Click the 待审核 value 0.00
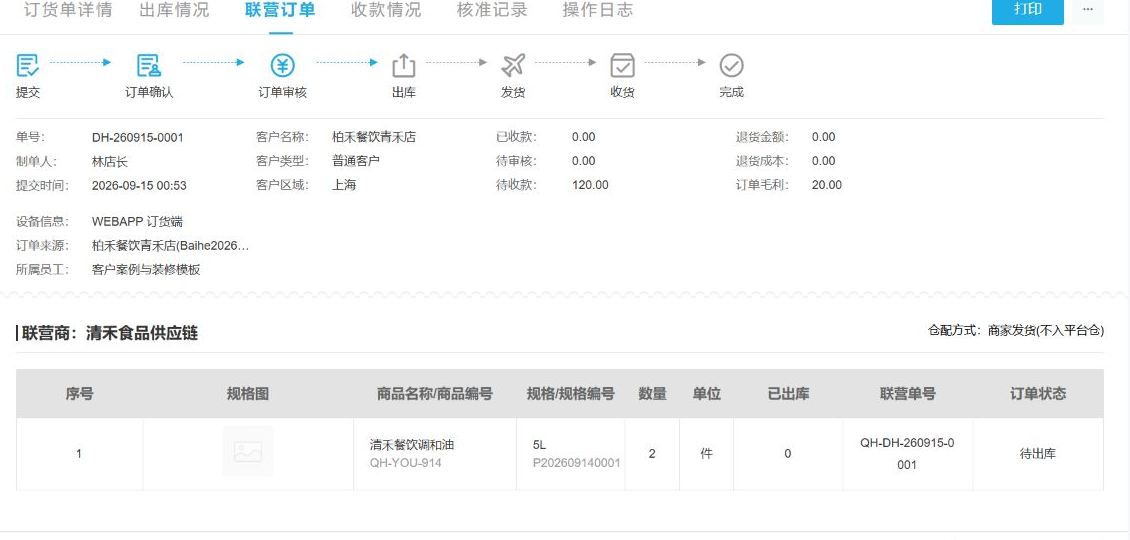The width and height of the screenshot is (1130, 540). tap(584, 161)
